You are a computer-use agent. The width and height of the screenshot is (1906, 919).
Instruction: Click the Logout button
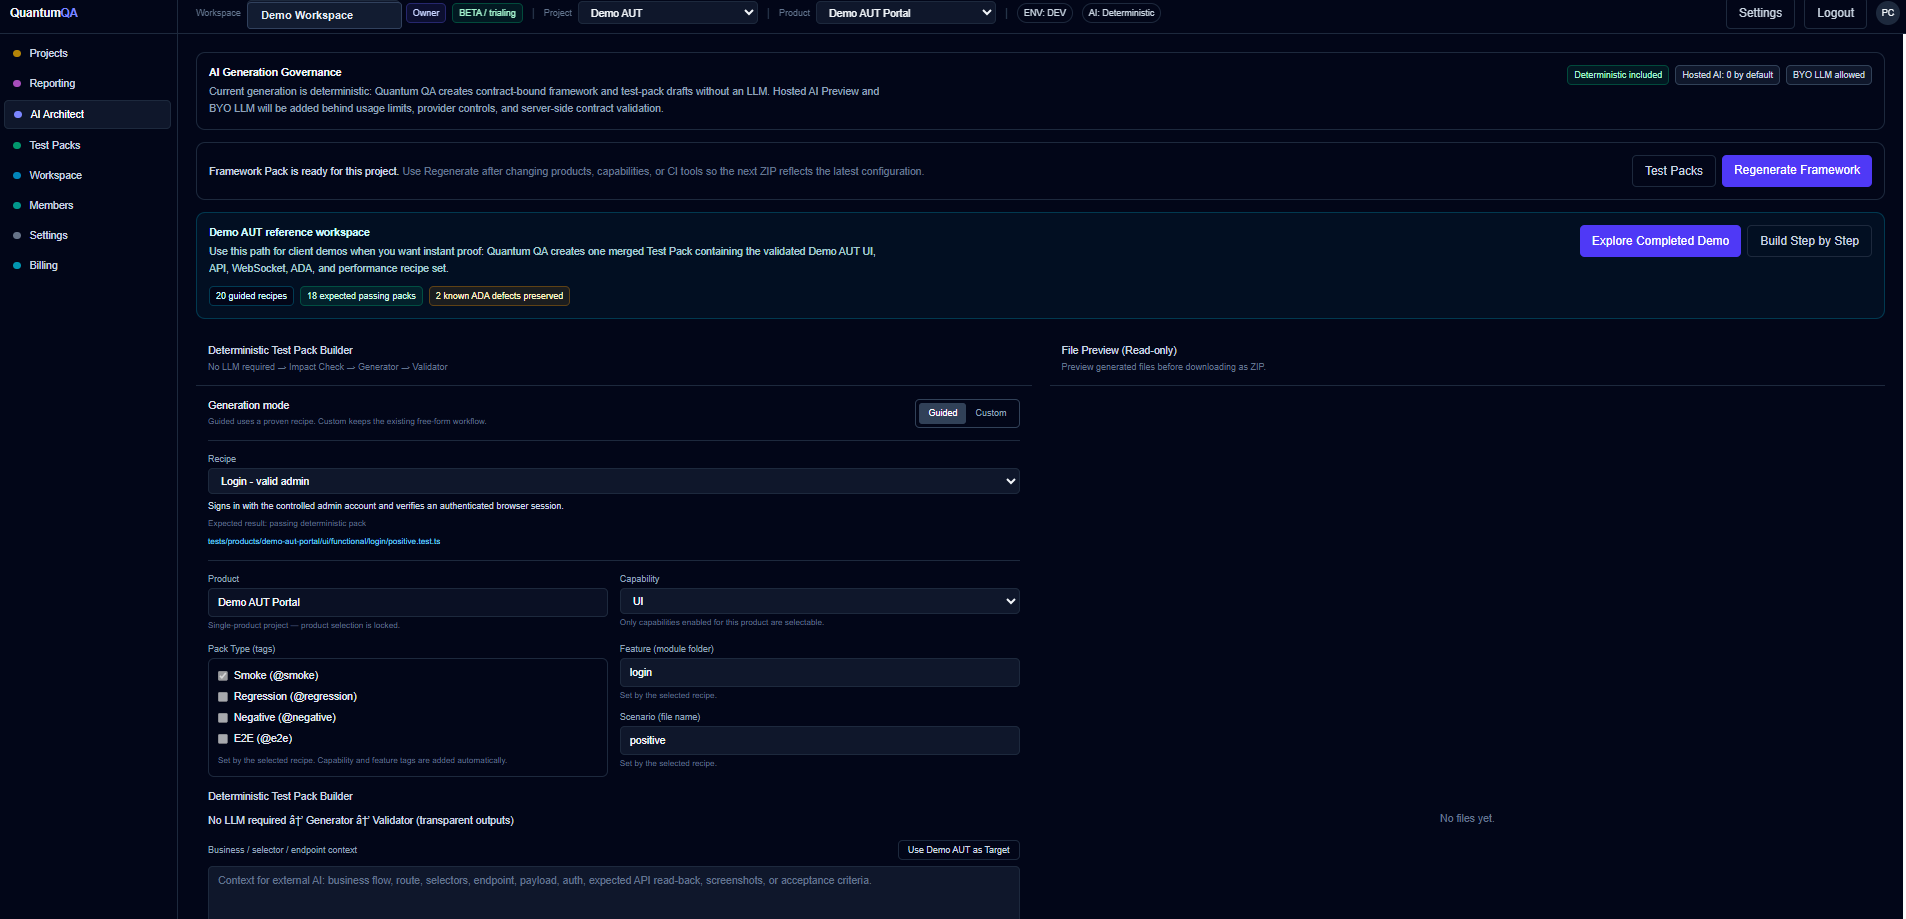[1835, 13]
